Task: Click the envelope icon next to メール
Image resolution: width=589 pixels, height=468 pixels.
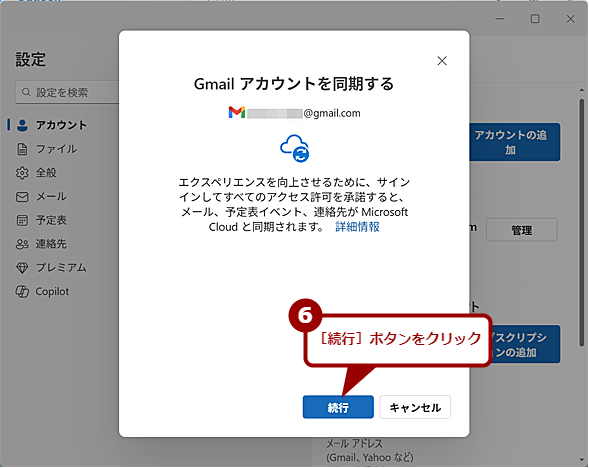Action: 22,197
